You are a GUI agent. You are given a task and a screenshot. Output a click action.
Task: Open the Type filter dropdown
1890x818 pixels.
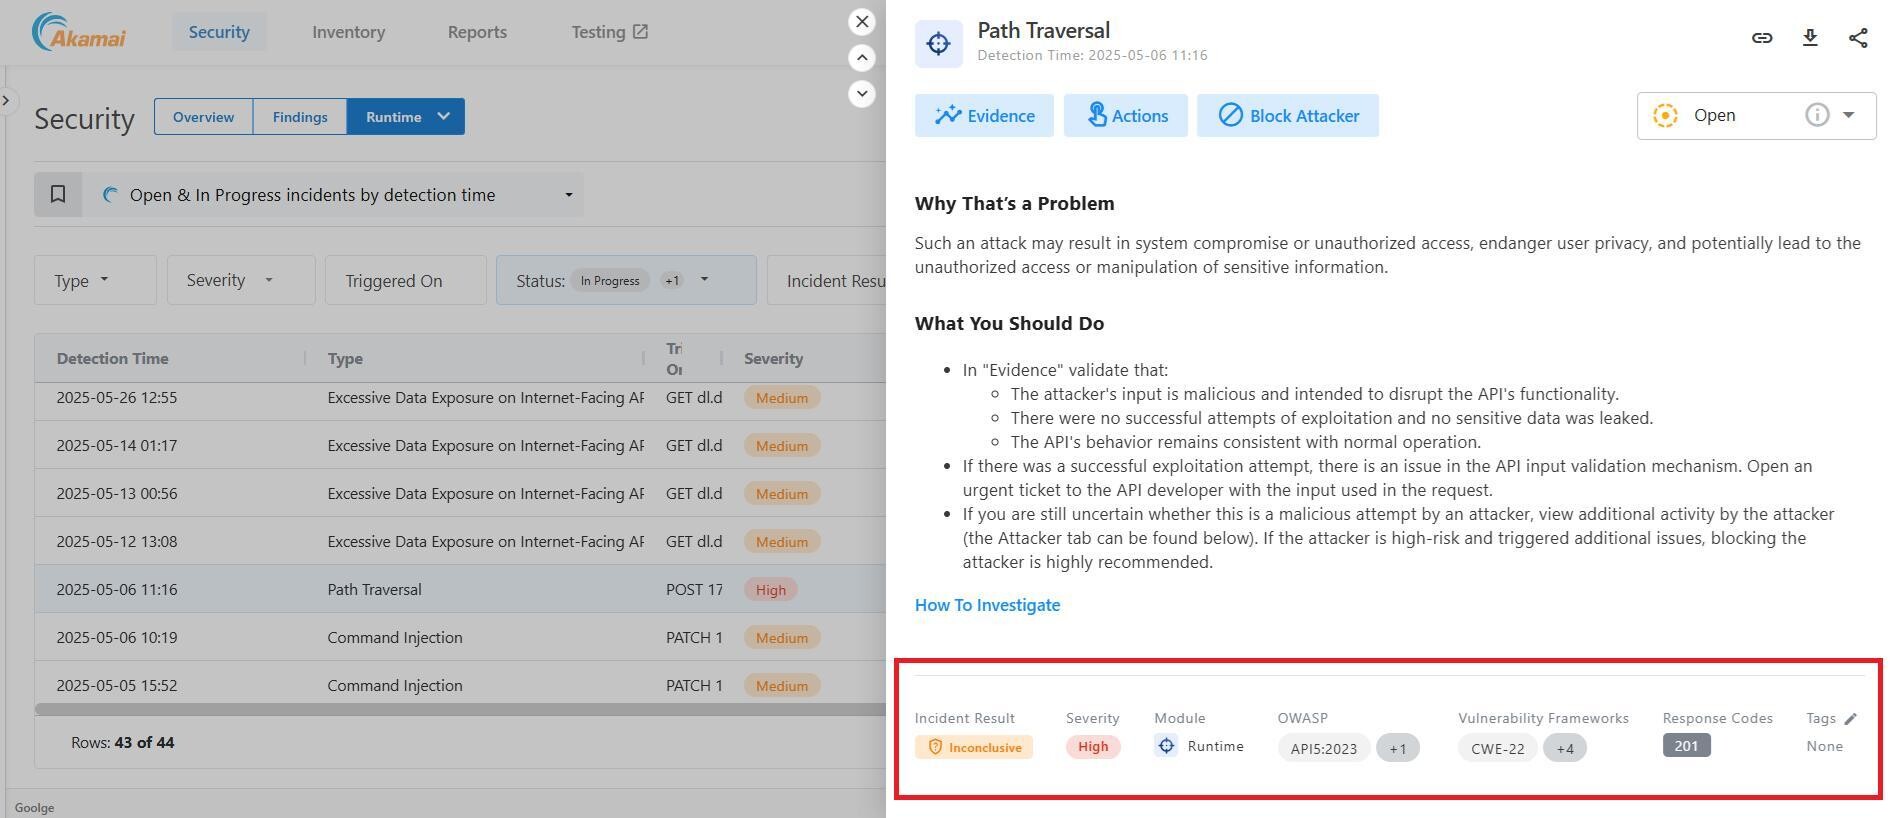(95, 281)
